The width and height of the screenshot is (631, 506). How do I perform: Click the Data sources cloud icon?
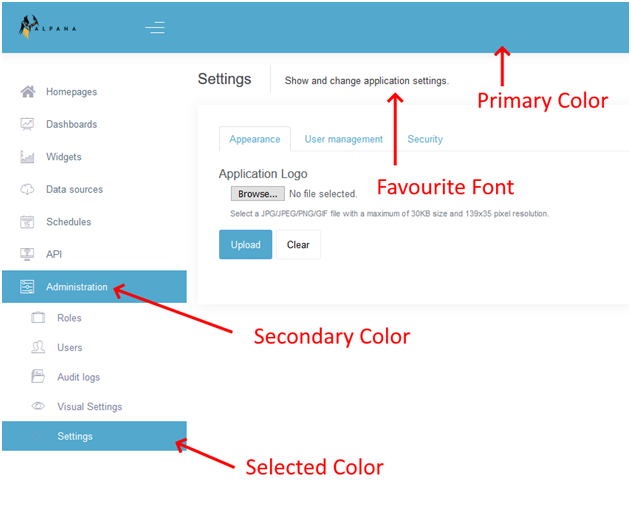coord(28,189)
